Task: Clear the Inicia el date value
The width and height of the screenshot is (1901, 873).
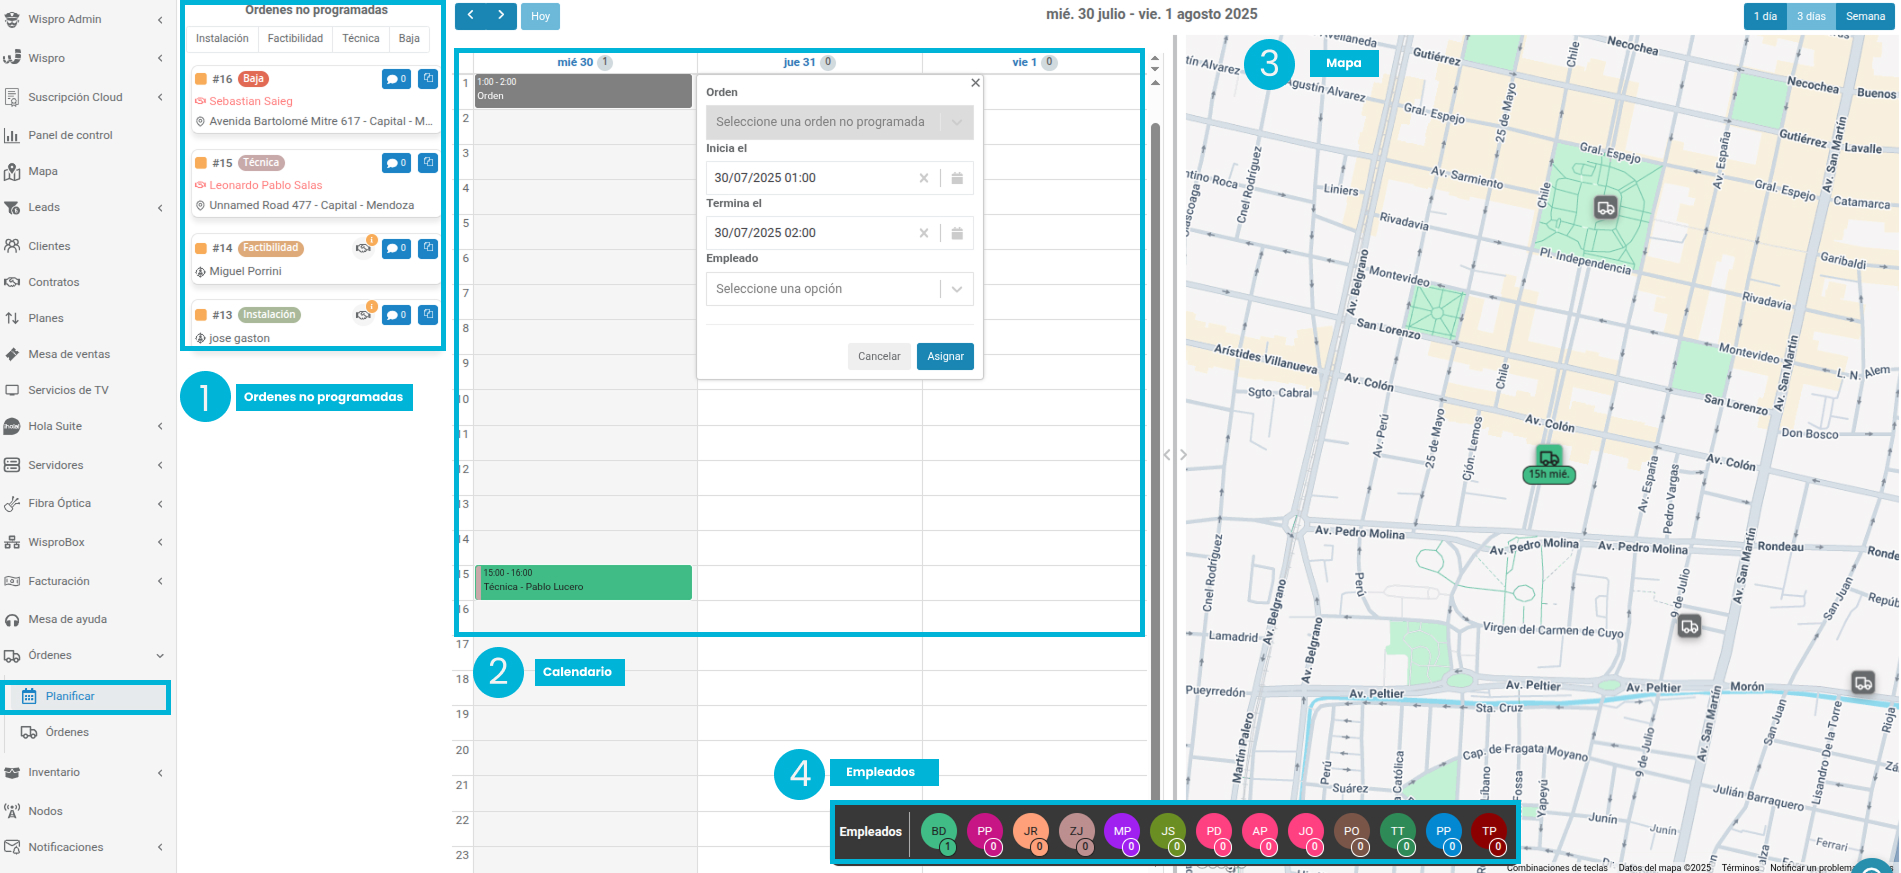Action: click(x=924, y=178)
